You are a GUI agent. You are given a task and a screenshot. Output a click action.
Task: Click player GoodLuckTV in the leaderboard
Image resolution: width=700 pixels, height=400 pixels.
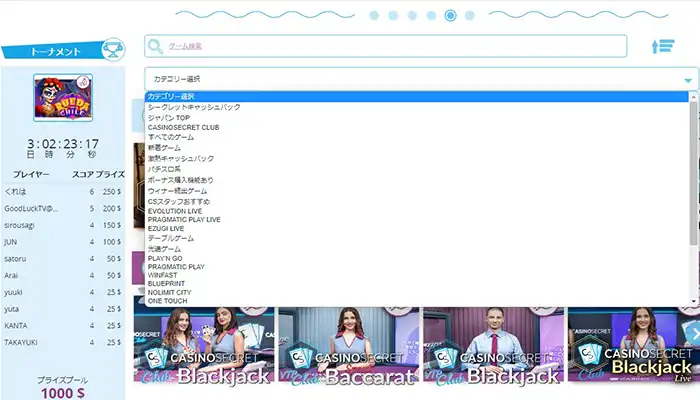[31, 208]
